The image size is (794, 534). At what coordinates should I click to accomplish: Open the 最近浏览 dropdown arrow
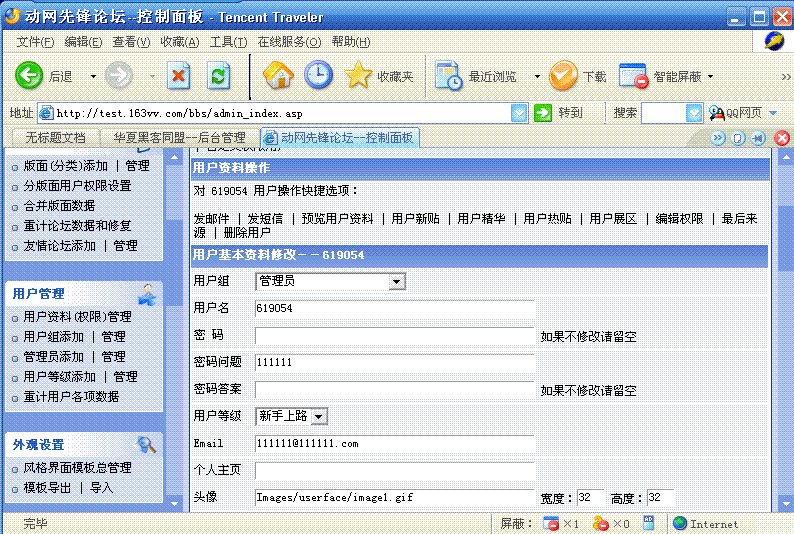537,77
